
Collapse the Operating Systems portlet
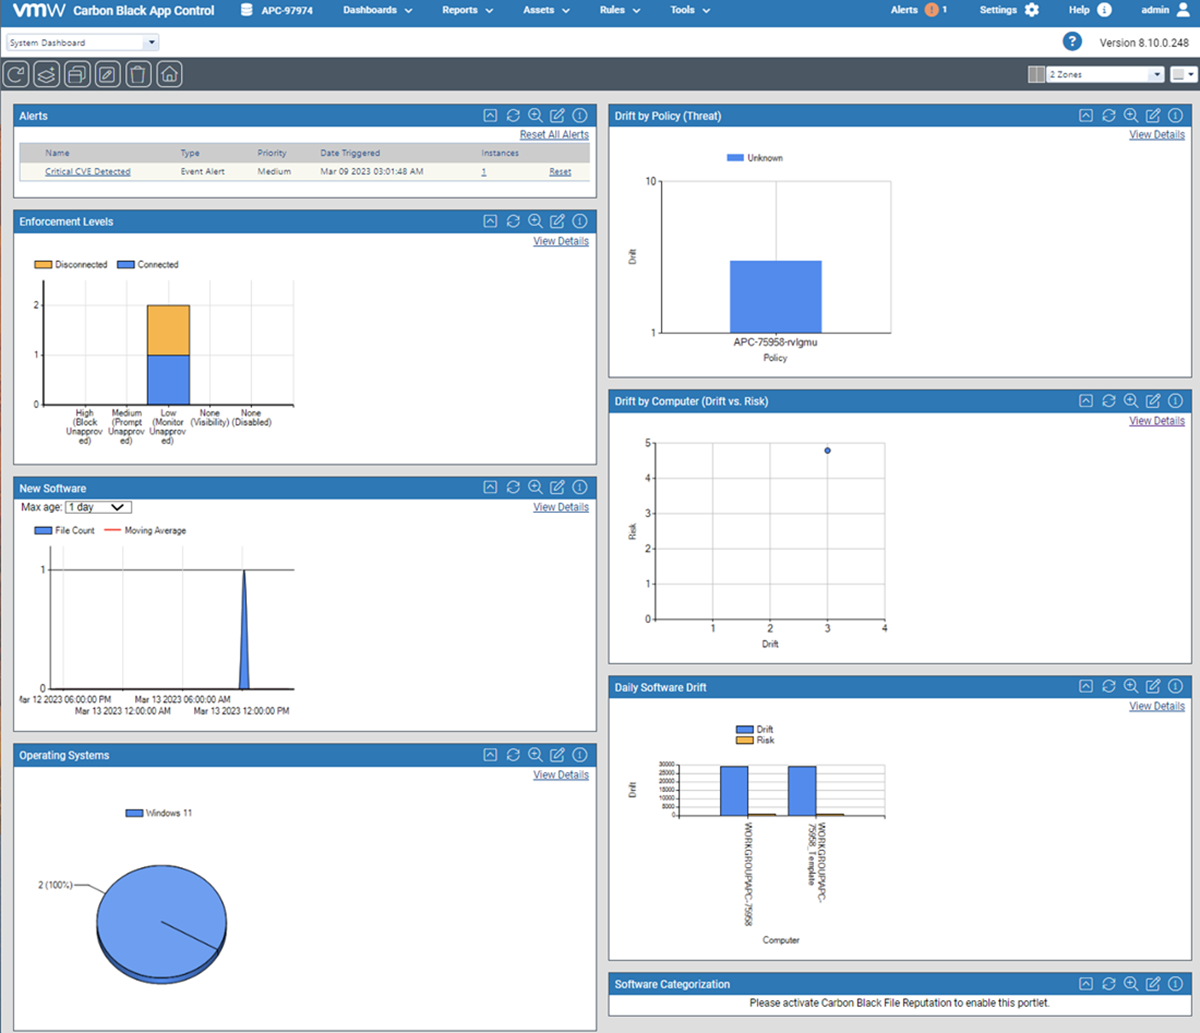pyautogui.click(x=489, y=755)
